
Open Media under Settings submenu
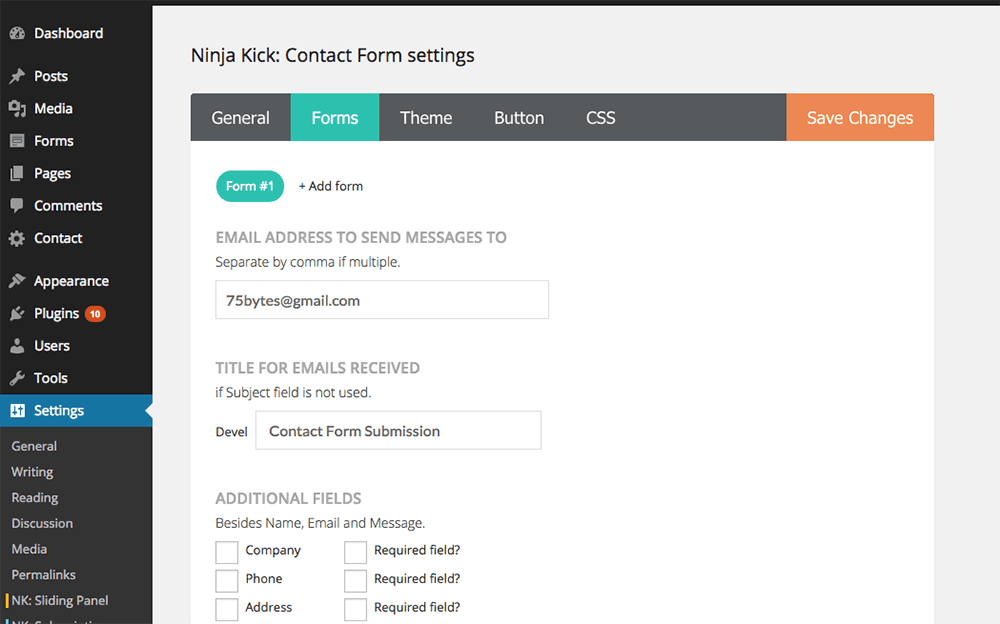pos(29,549)
